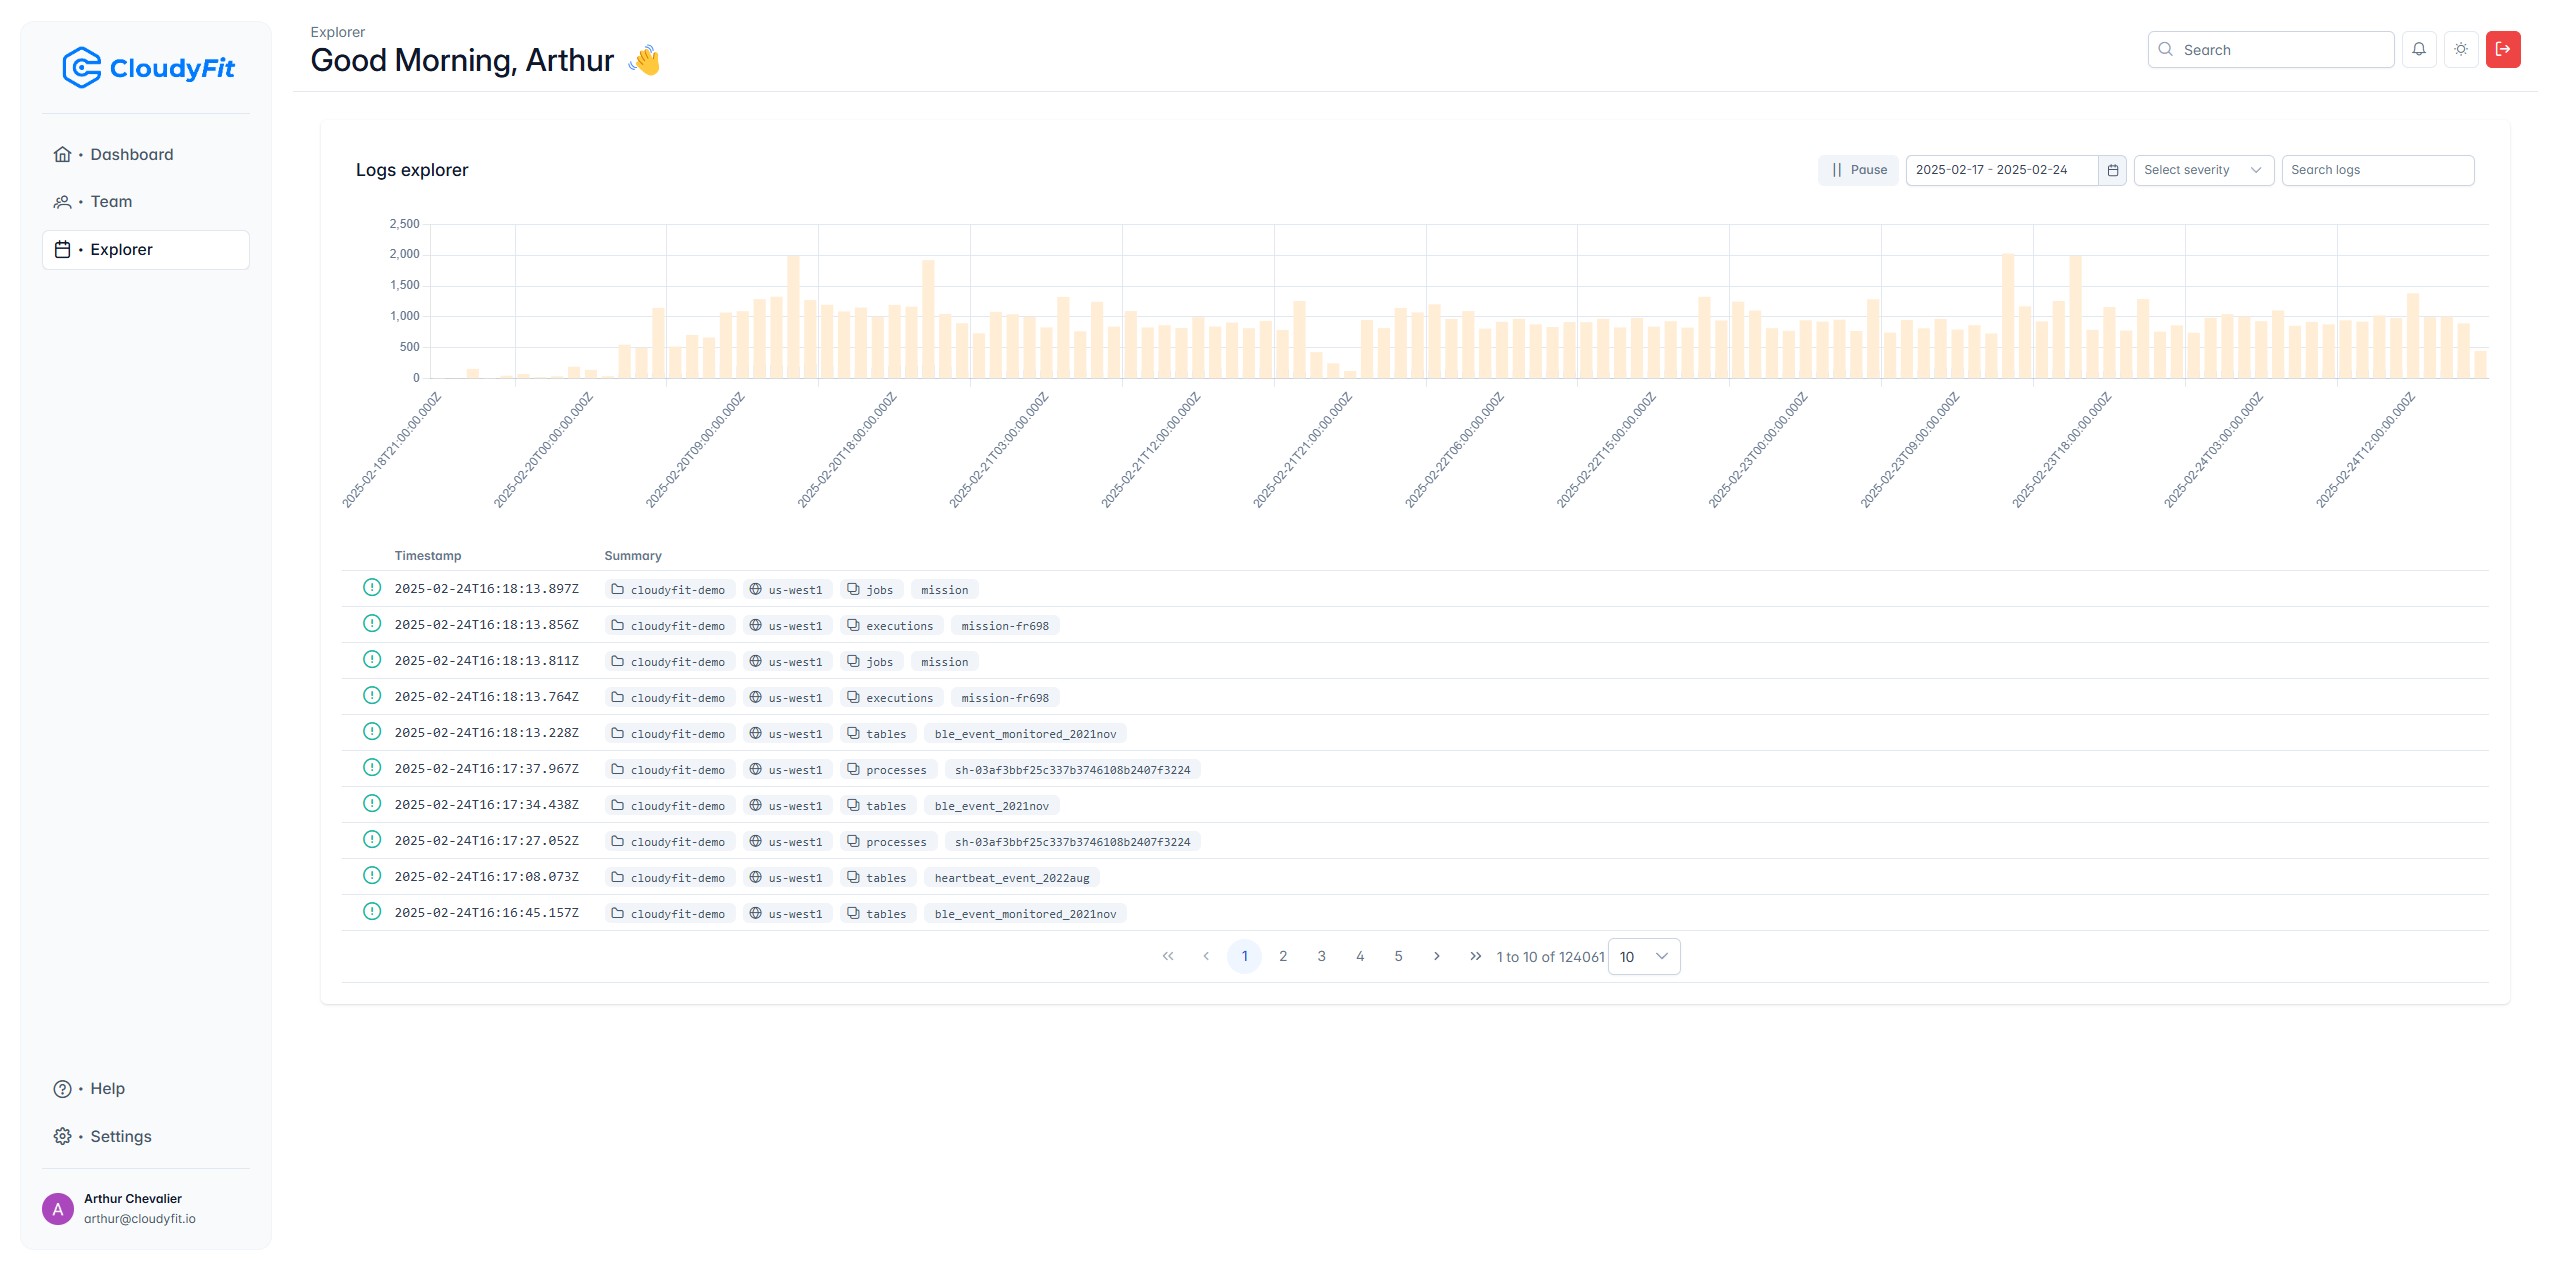The height and width of the screenshot is (1268, 2557).
Task: Open Settings from the sidebar
Action: tap(120, 1136)
